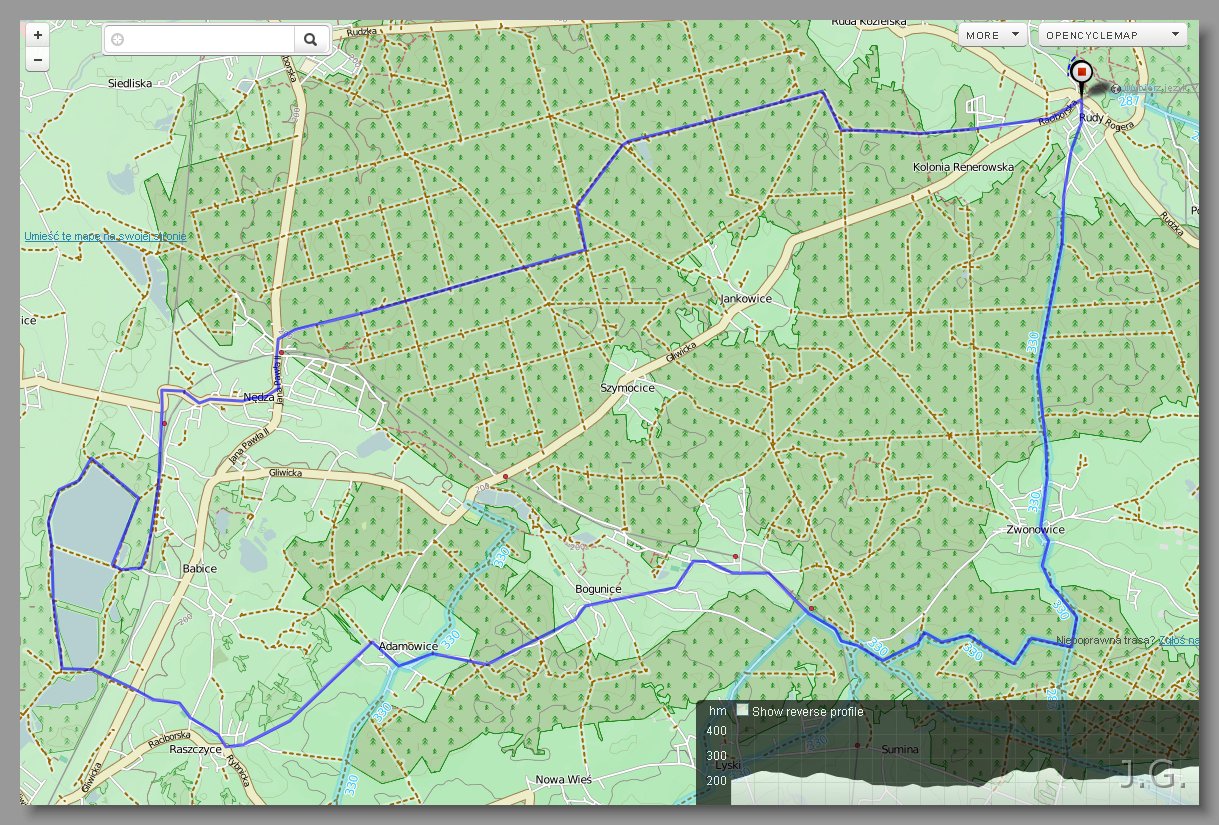
Task: Click the Adamowice label on the map
Action: tap(408, 646)
